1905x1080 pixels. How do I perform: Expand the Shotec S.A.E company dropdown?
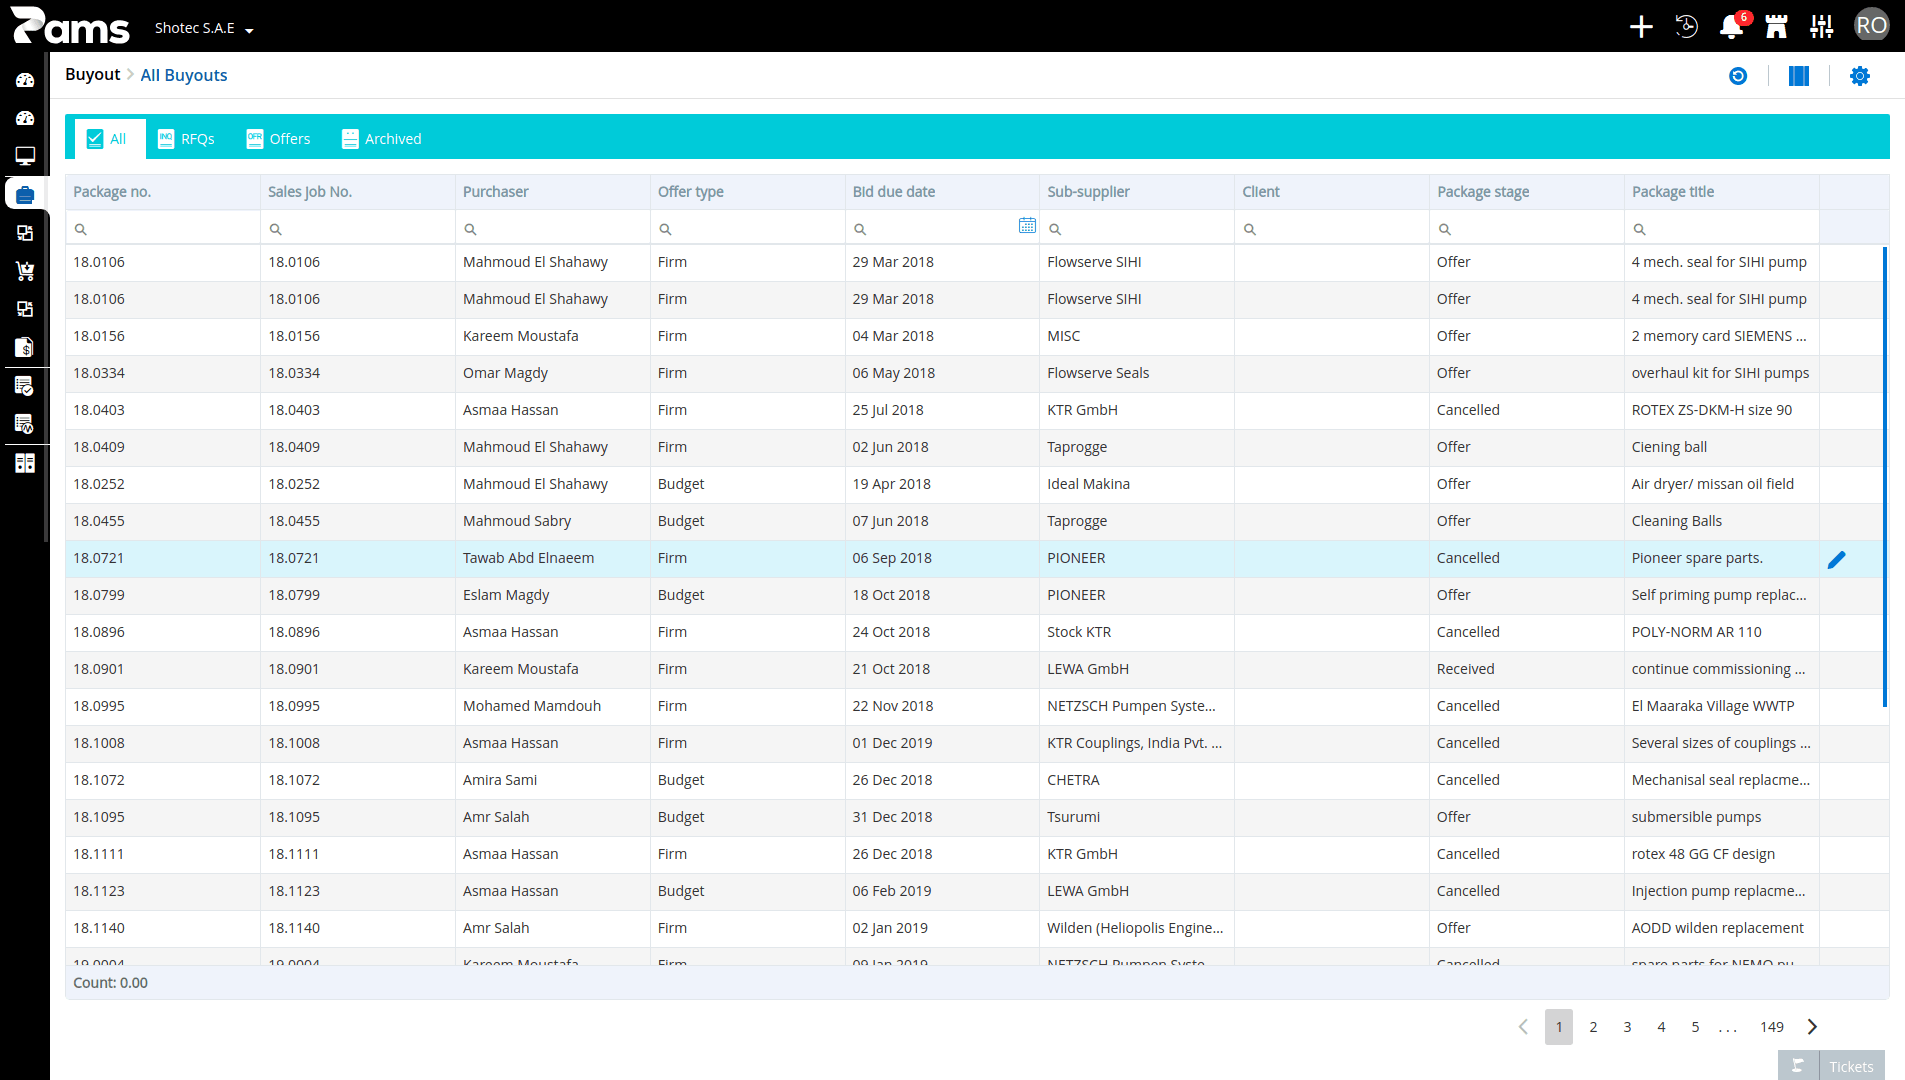pos(204,28)
